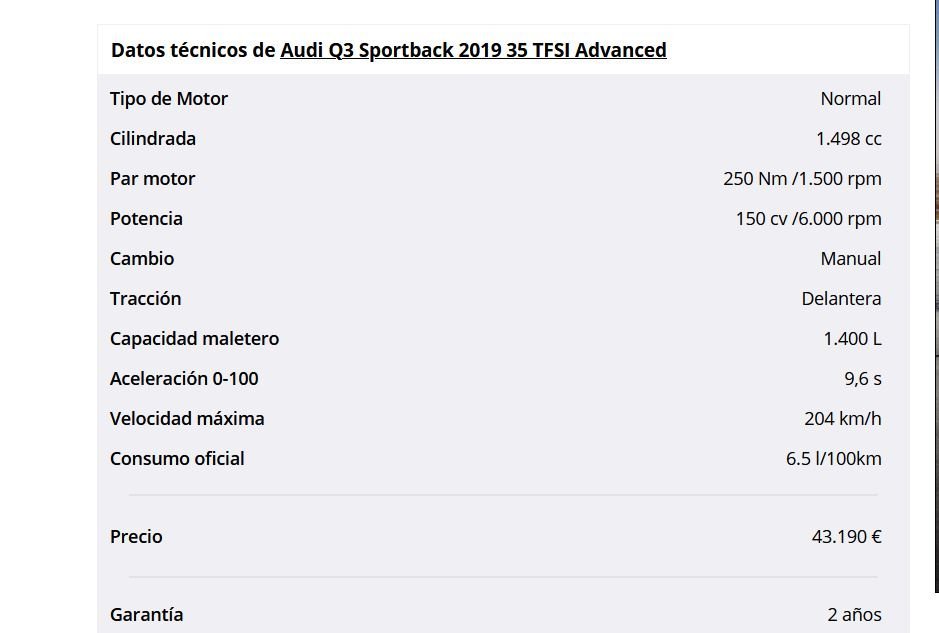Select the Capacidad maletero label
This screenshot has width=939, height=633.
[195, 339]
